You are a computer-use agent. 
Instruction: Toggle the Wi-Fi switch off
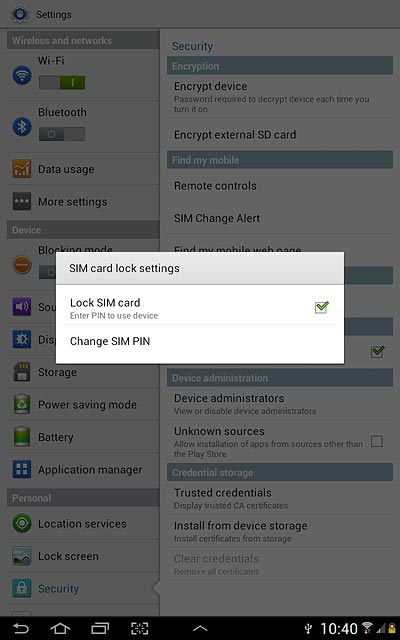tap(62, 83)
